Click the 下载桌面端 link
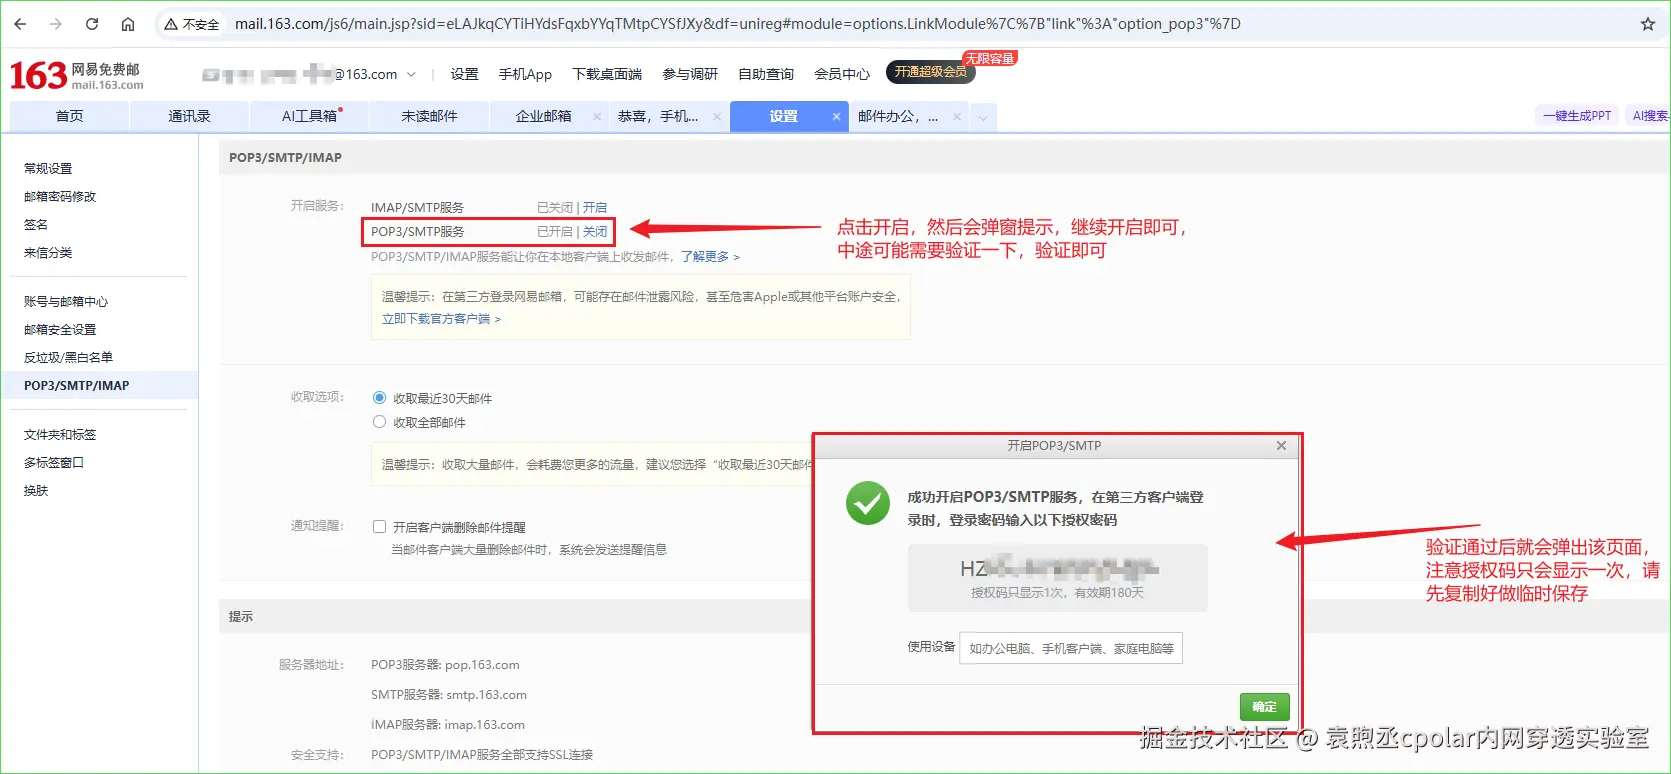The height and width of the screenshot is (774, 1671). (x=607, y=74)
